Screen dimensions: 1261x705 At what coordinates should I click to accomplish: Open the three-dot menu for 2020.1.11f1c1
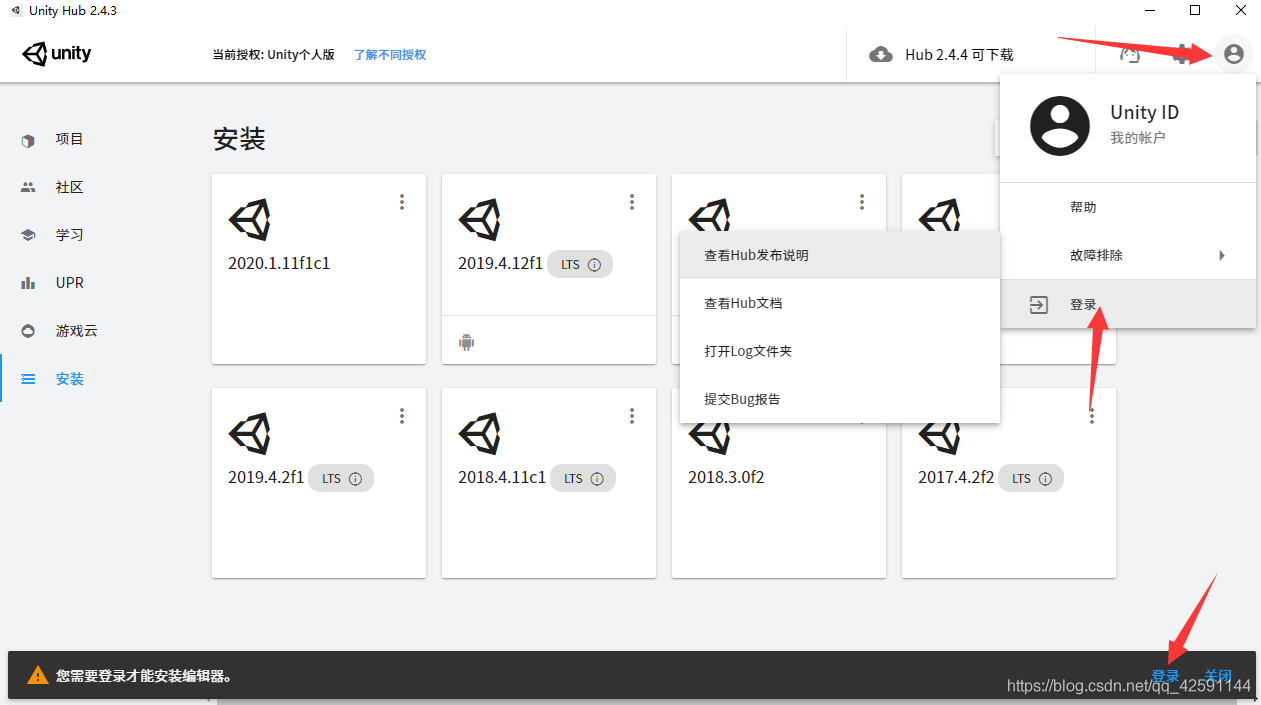(x=402, y=202)
